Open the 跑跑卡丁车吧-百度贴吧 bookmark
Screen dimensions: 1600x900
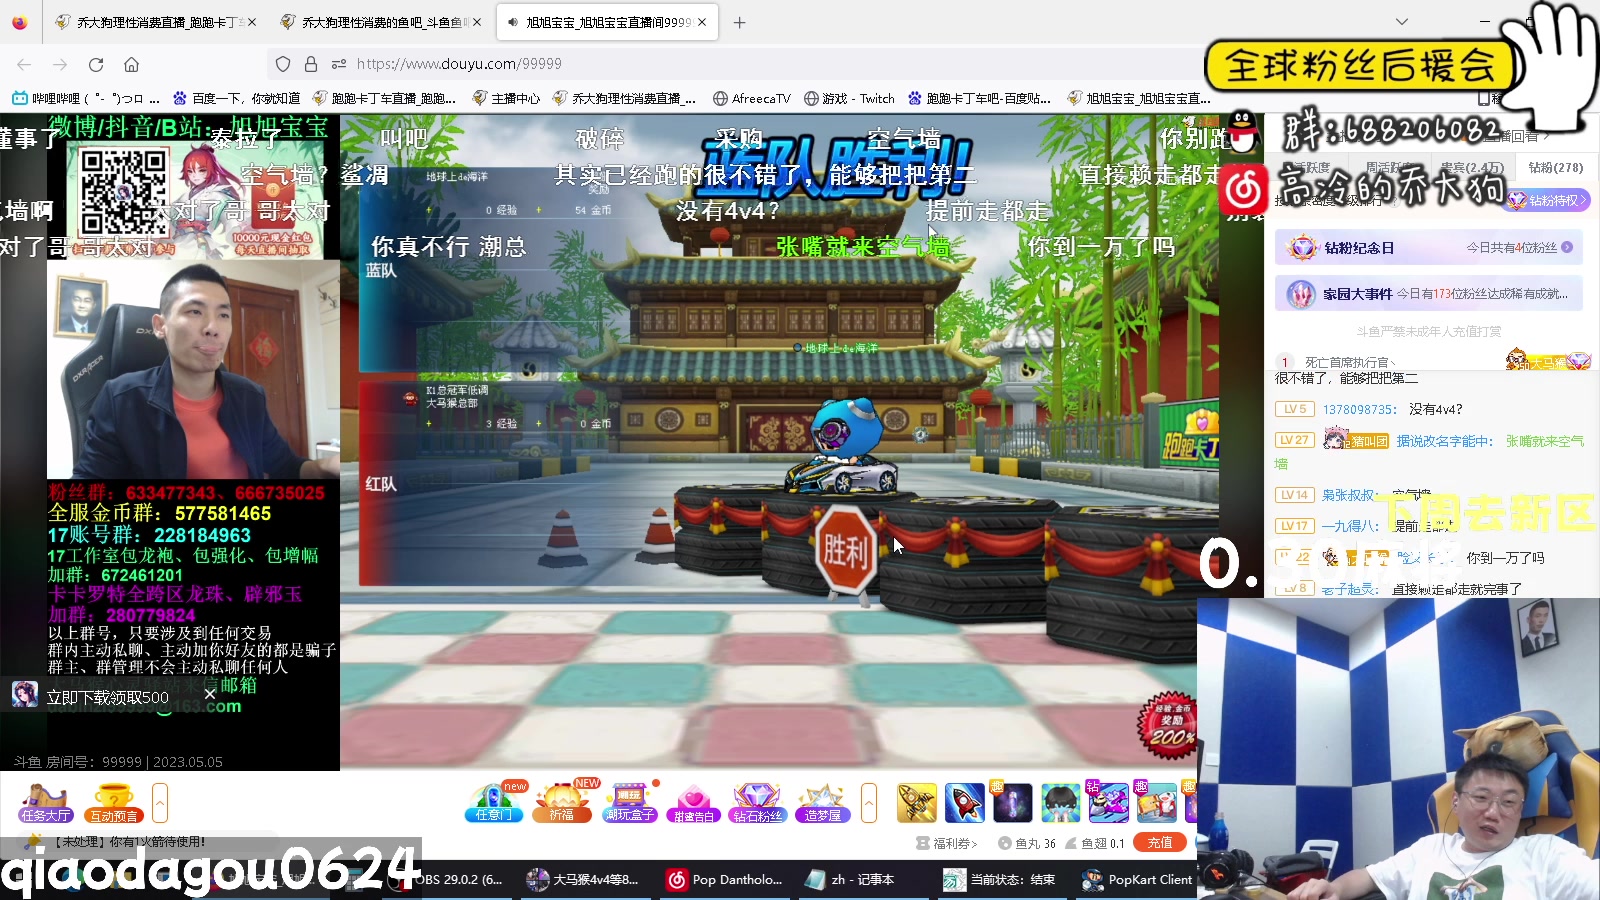980,98
